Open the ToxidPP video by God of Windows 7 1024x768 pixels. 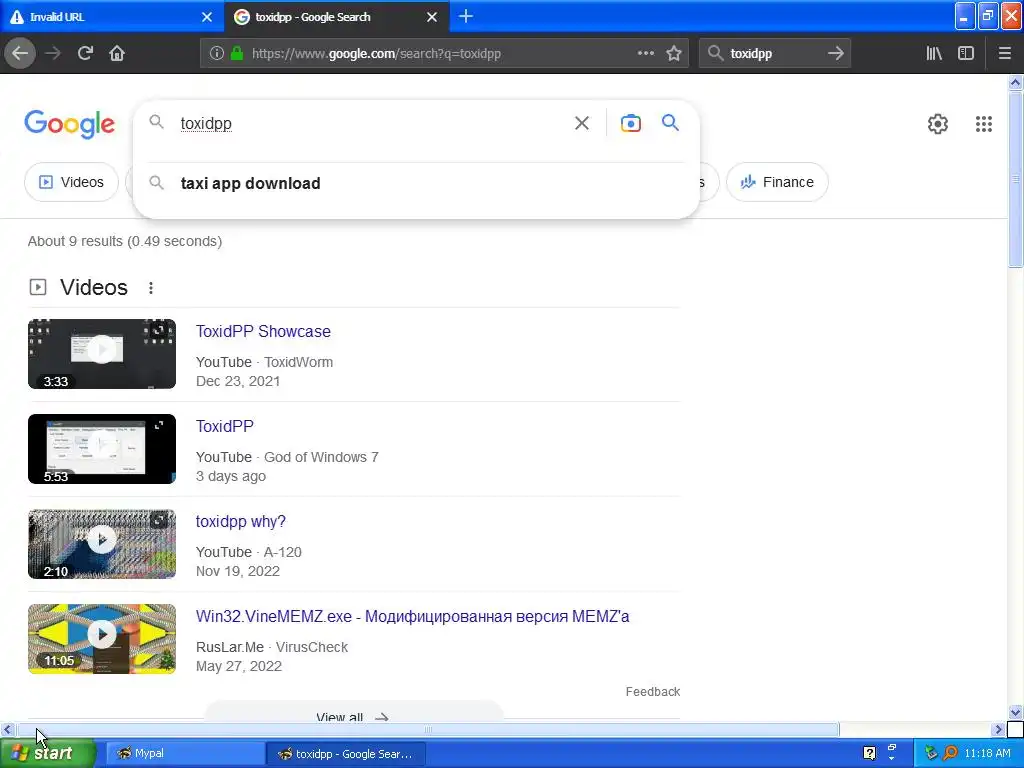(225, 426)
